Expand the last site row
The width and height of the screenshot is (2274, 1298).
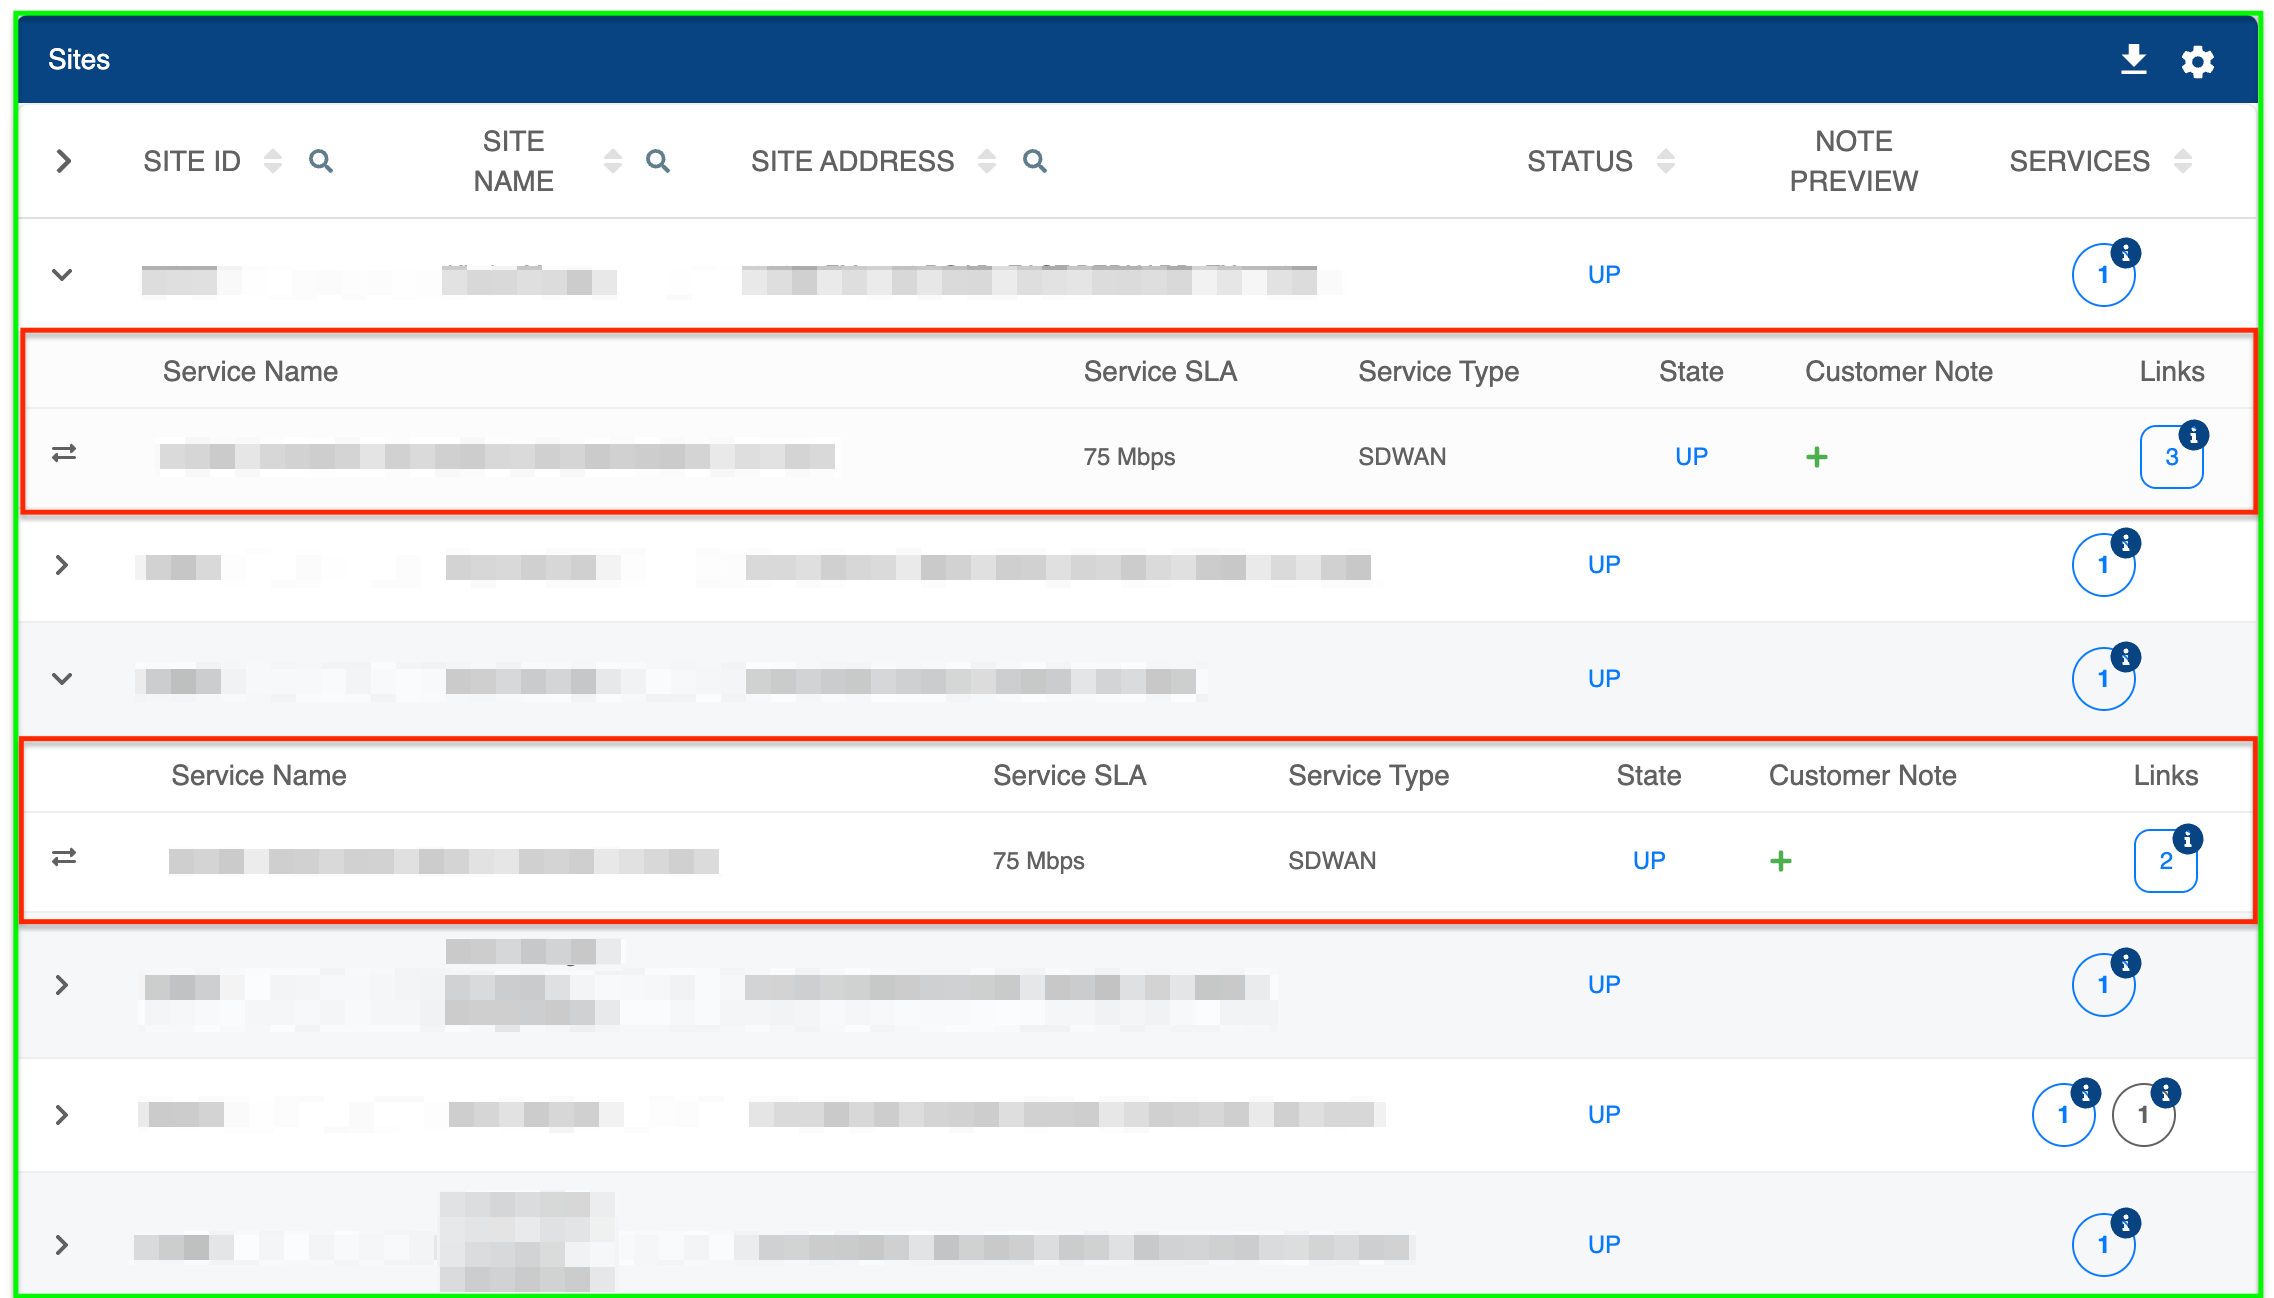point(62,1244)
